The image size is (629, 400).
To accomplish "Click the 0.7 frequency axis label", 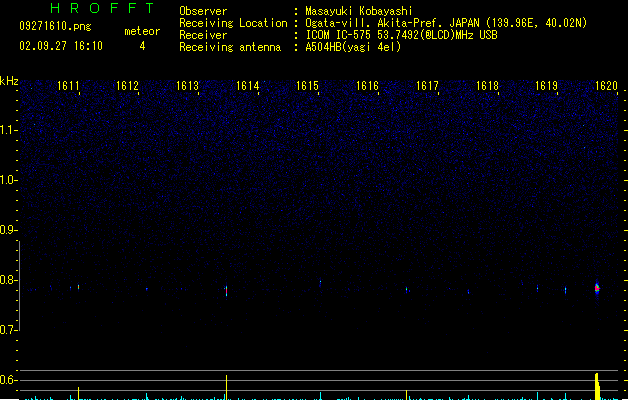I will coord(8,330).
